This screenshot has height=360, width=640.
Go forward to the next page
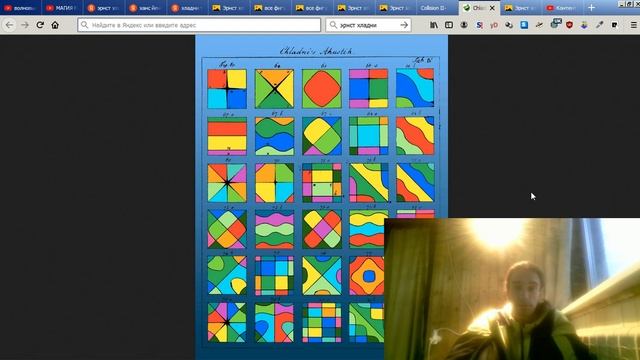[25, 25]
